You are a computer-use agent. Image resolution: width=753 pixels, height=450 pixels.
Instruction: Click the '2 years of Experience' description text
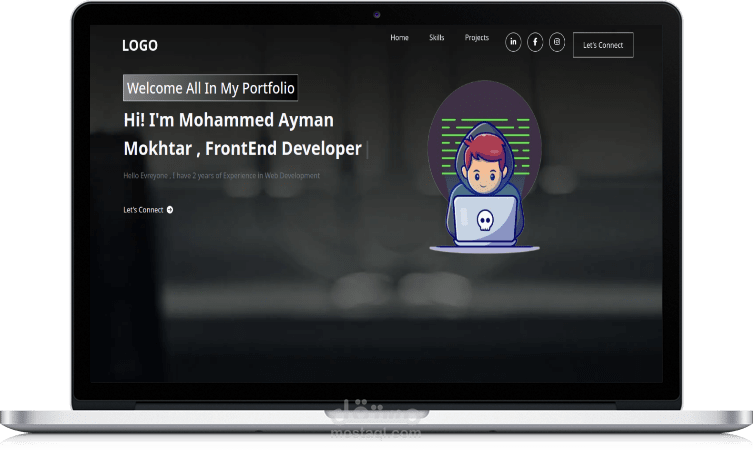point(221,176)
